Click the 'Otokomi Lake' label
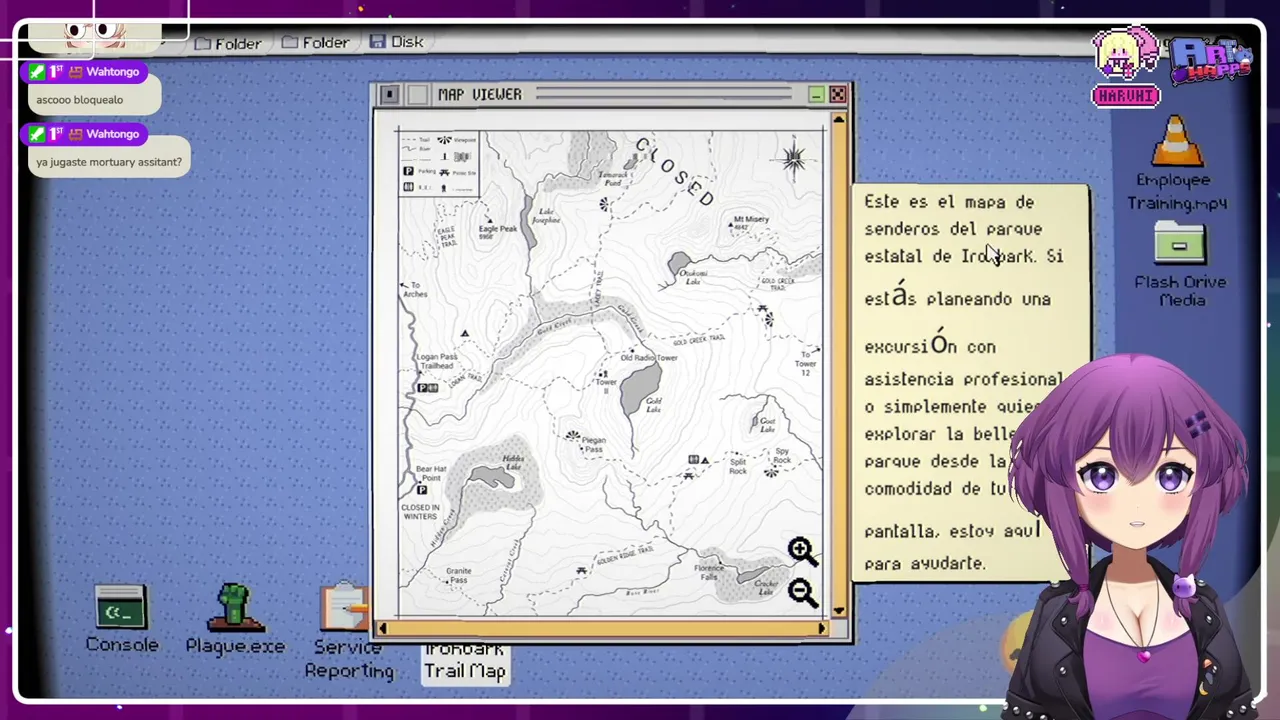Screen dimensions: 1280x720 (693, 277)
